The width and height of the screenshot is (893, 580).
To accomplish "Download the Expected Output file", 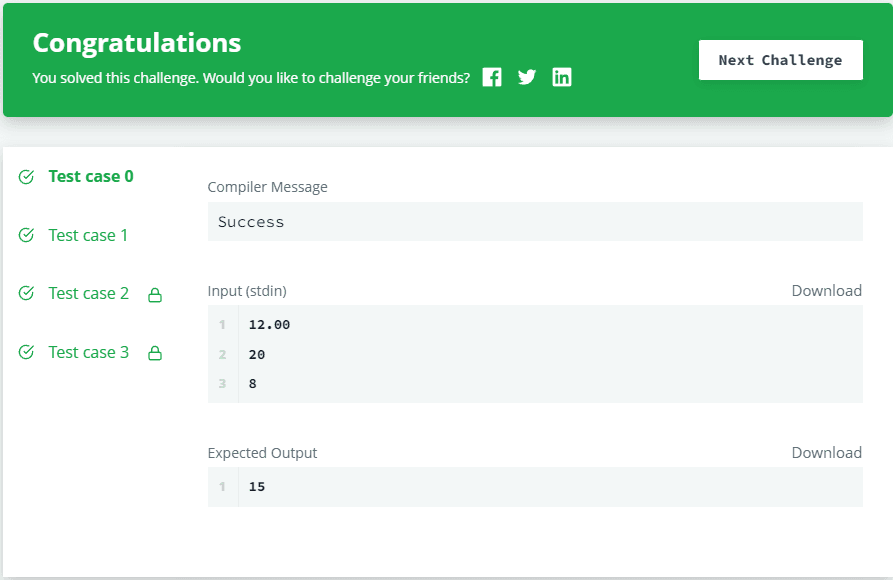I will (826, 452).
